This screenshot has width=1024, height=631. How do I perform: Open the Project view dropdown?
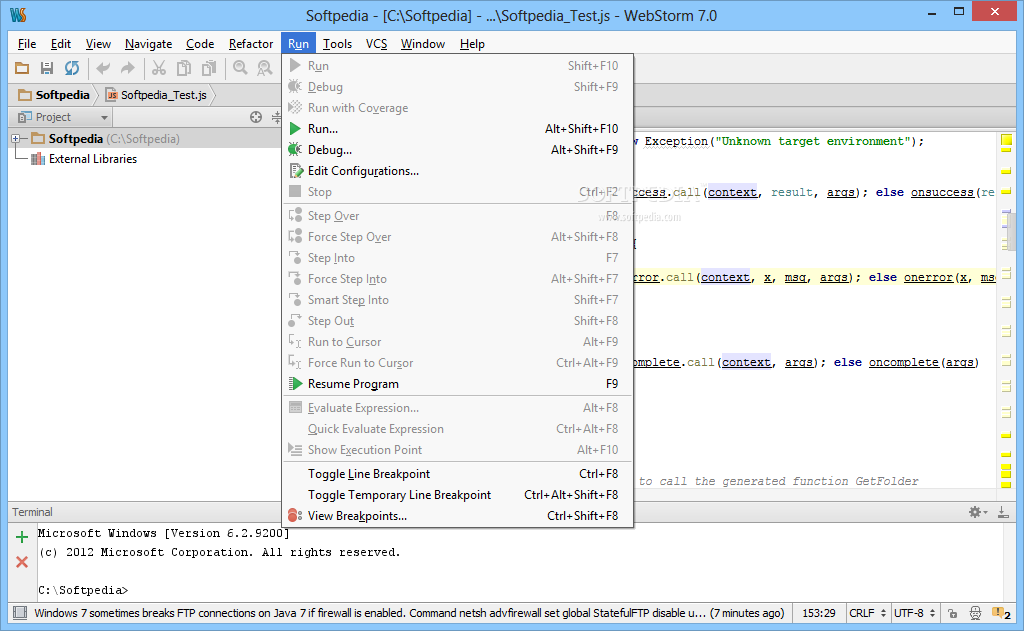63,117
